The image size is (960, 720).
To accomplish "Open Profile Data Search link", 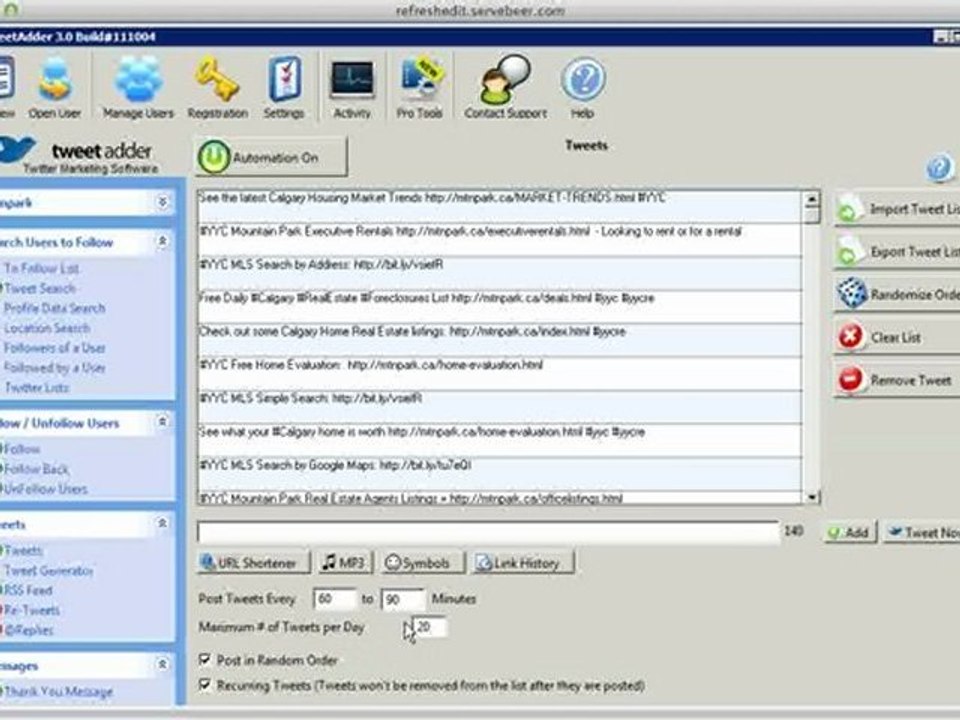I will click(54, 308).
